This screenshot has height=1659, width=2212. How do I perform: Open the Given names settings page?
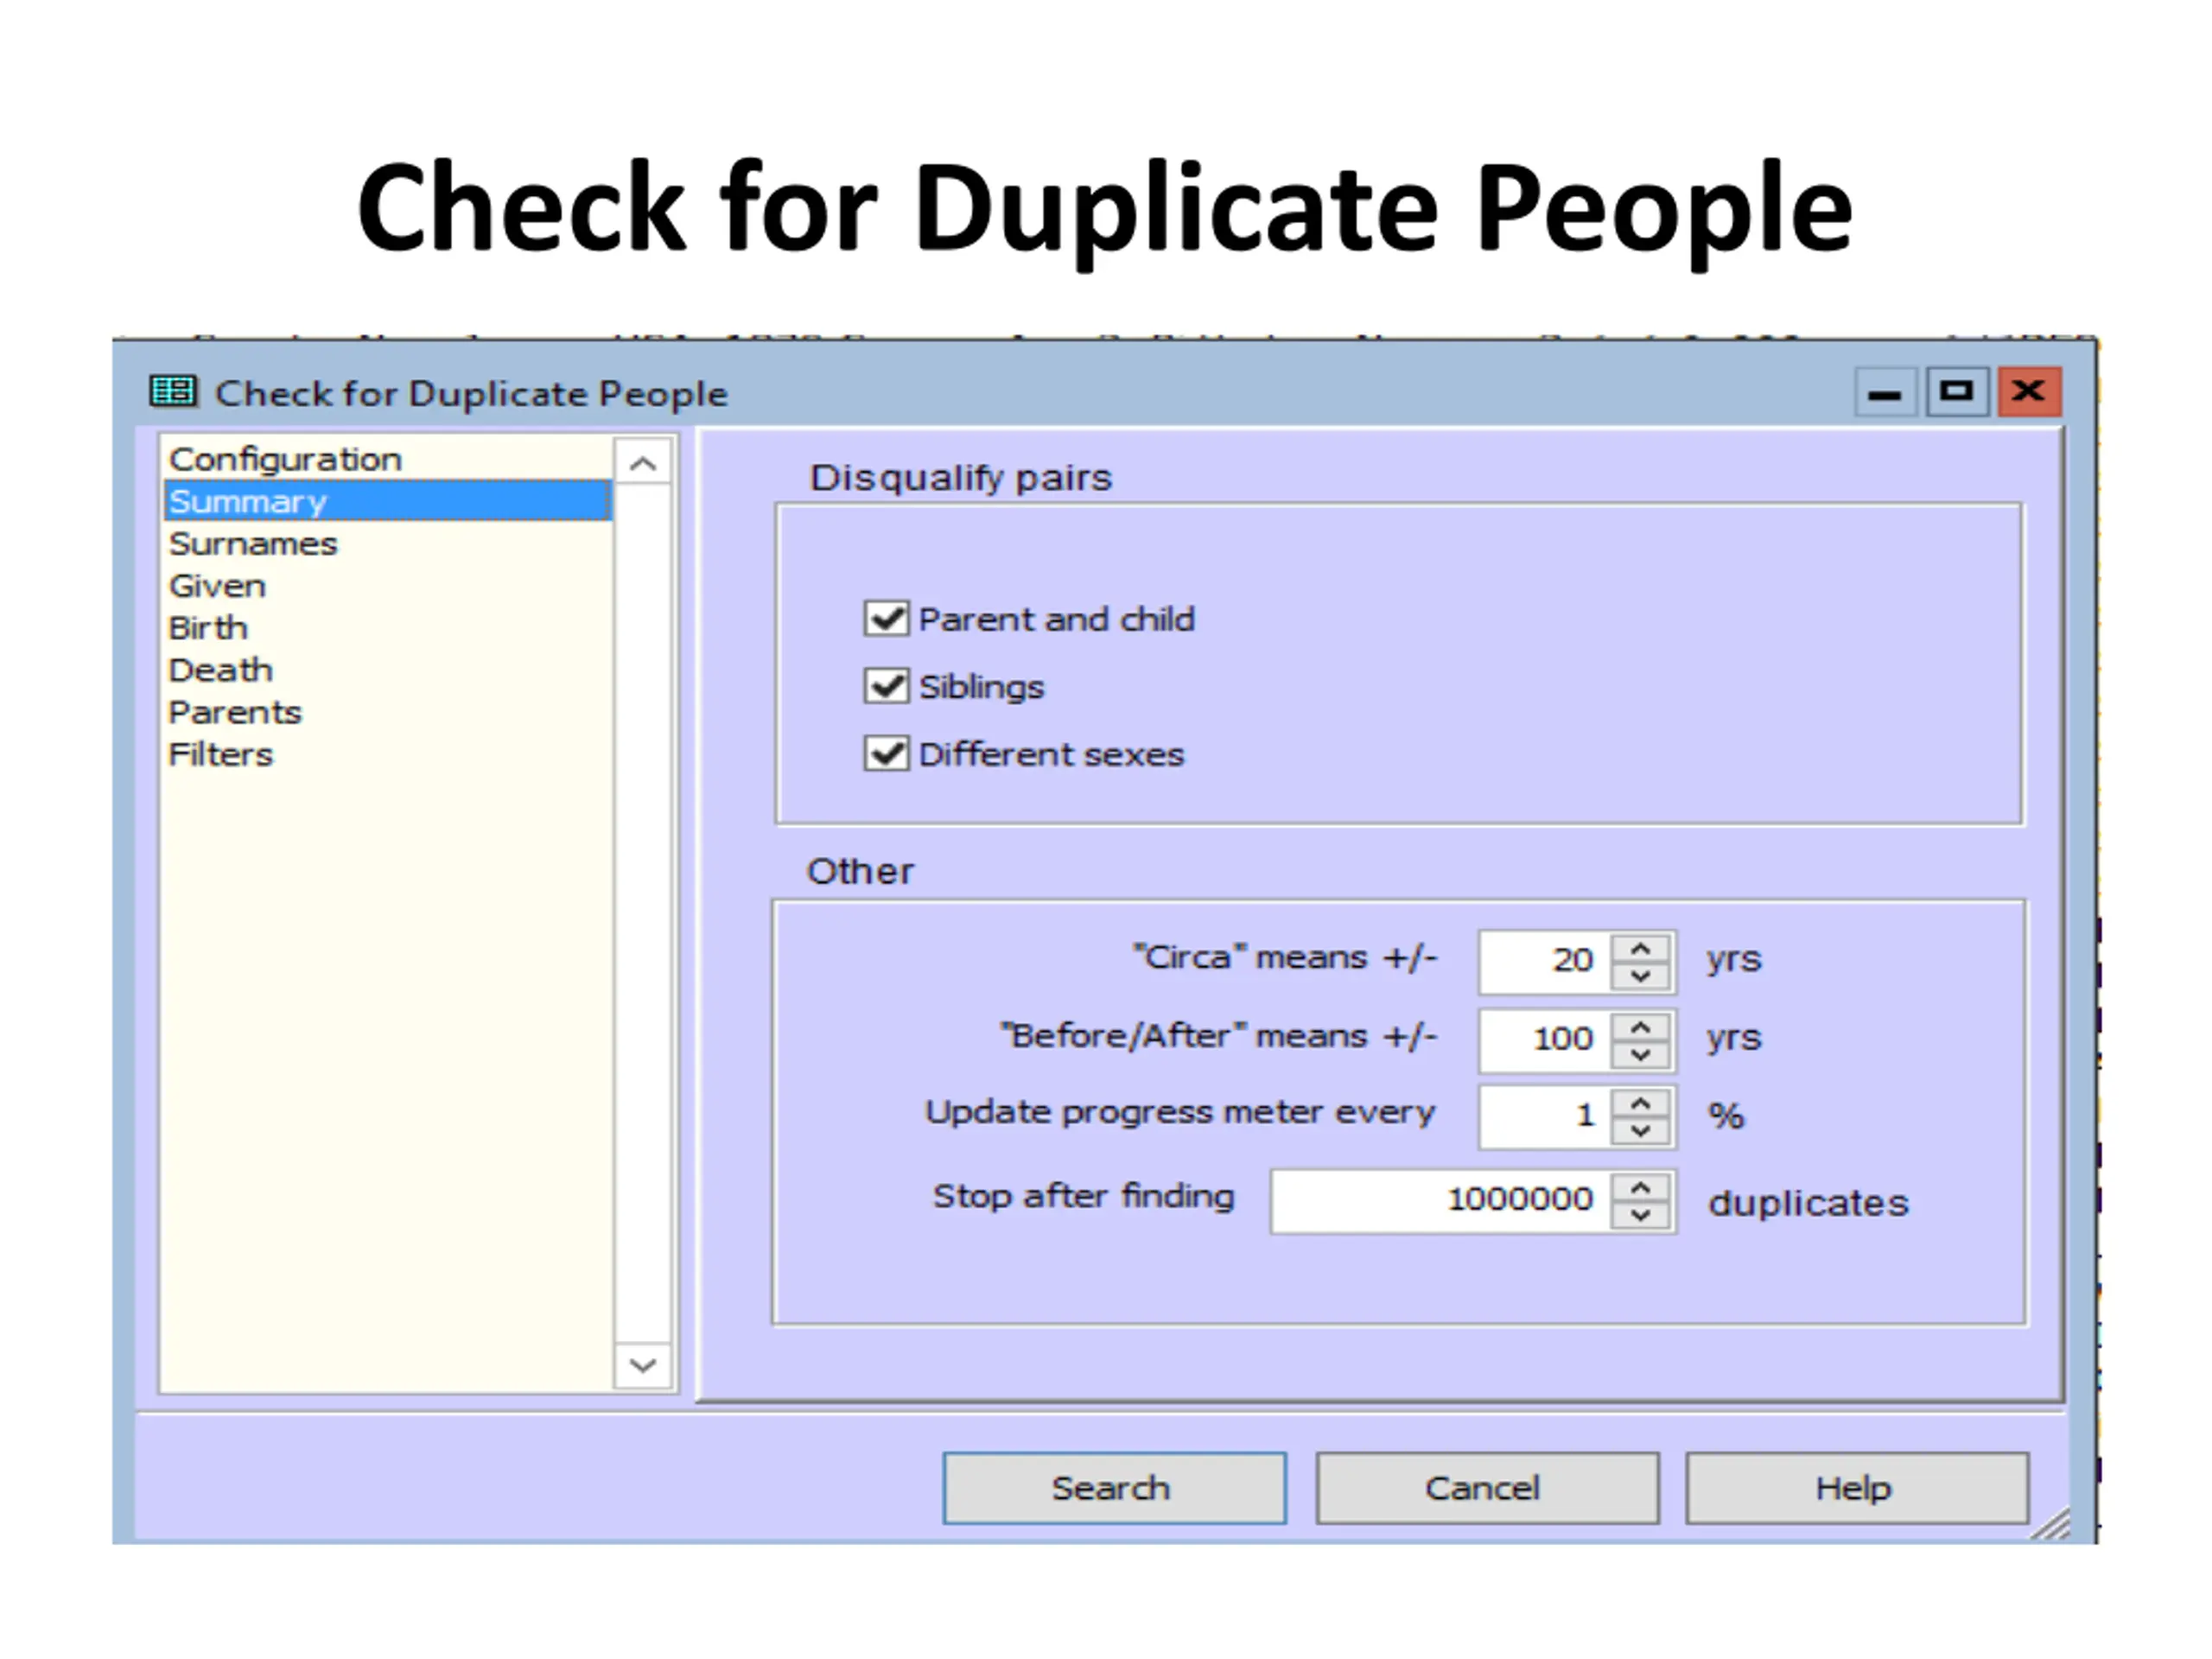coord(388,585)
